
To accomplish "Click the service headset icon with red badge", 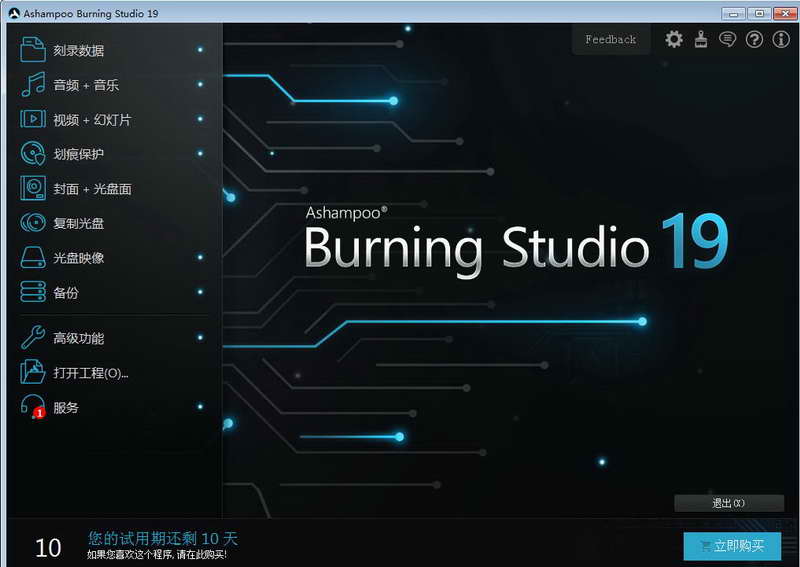I will pos(33,407).
